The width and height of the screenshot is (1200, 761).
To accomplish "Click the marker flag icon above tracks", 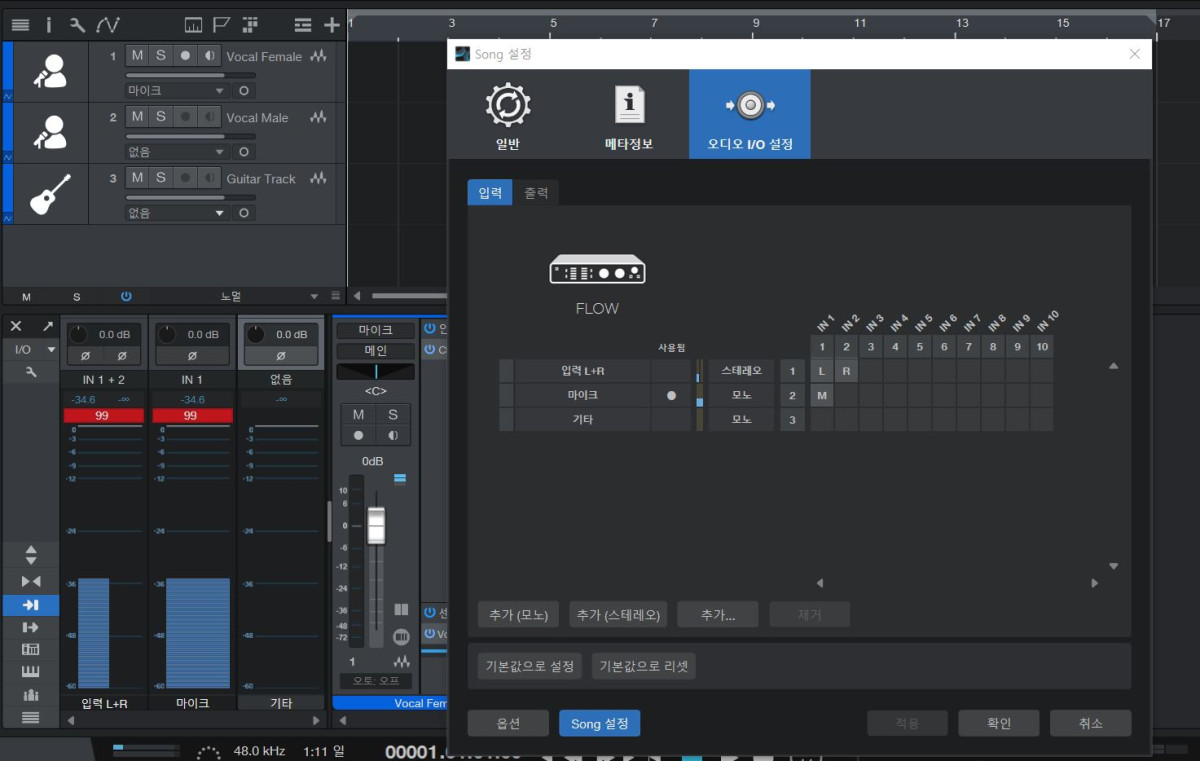I will 222,25.
